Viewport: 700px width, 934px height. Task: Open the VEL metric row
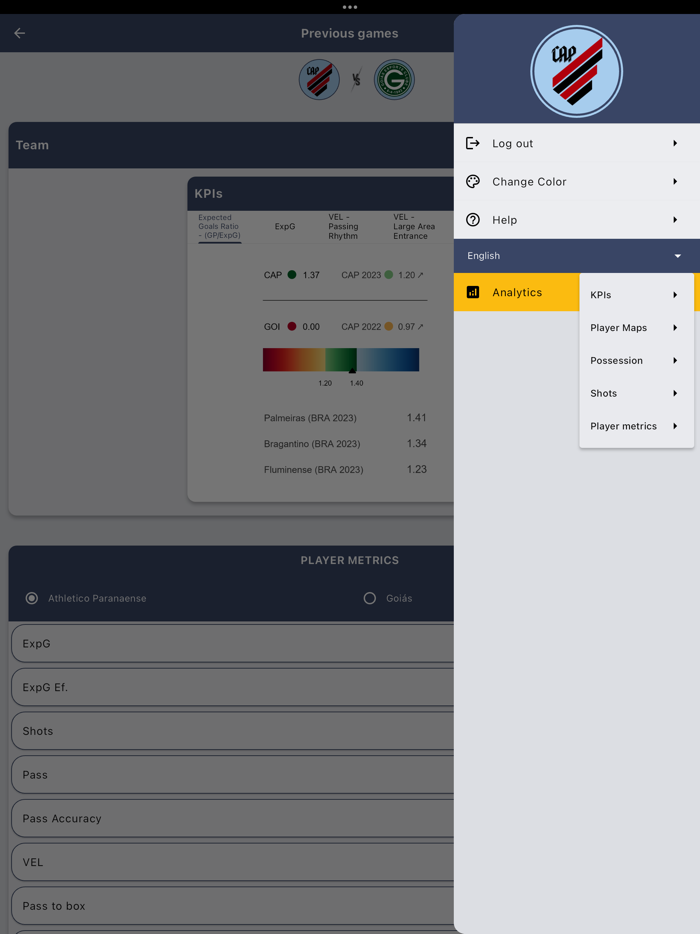[x=232, y=862]
